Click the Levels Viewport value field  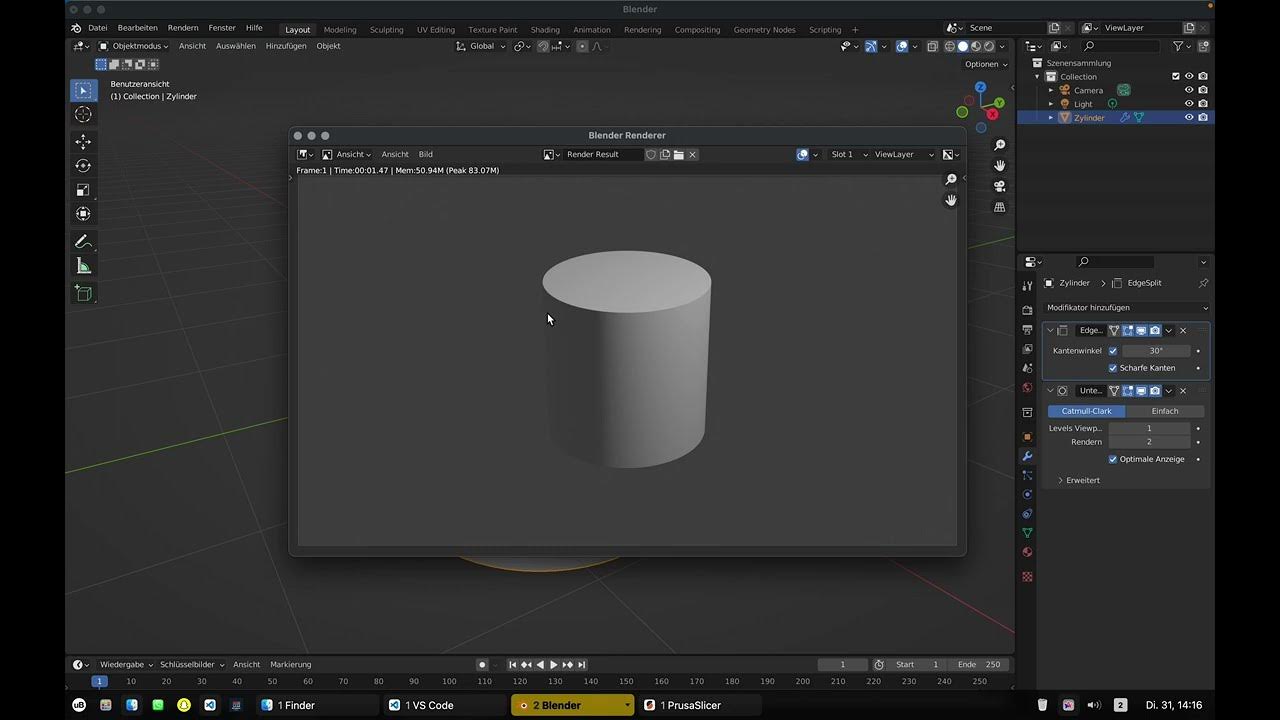(x=1149, y=428)
